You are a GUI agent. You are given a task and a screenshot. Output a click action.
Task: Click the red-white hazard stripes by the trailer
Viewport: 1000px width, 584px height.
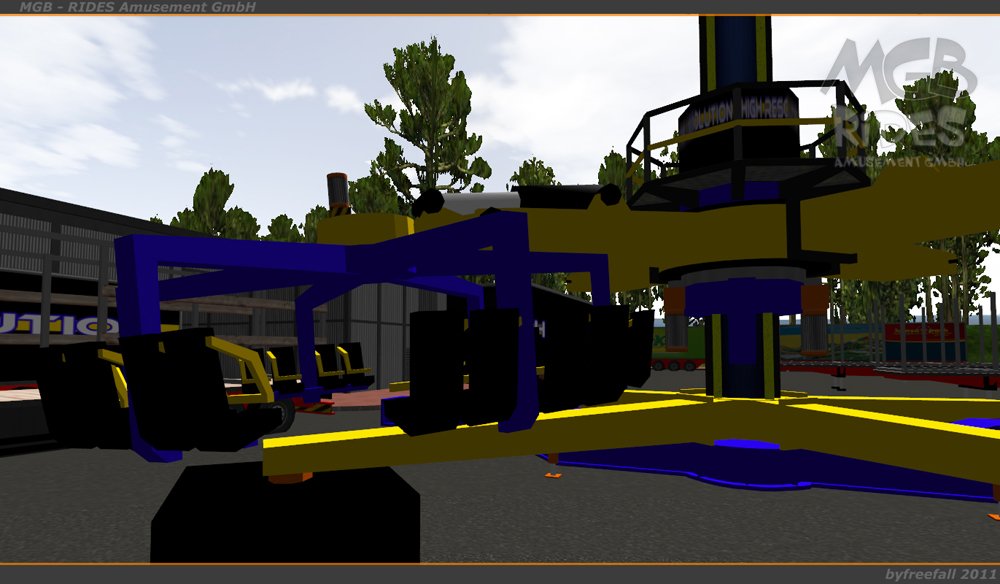(316, 405)
